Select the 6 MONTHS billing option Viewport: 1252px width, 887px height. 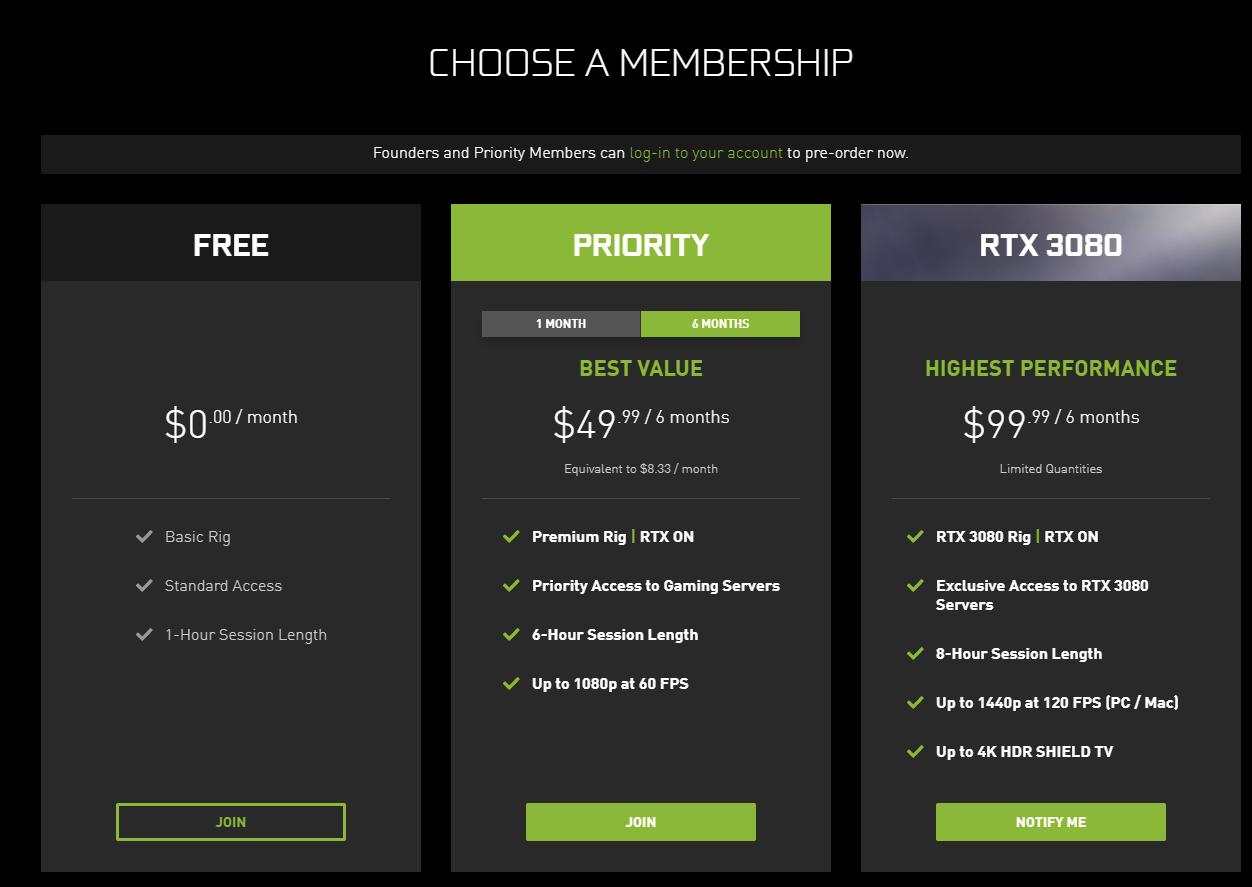pyautogui.click(x=720, y=323)
